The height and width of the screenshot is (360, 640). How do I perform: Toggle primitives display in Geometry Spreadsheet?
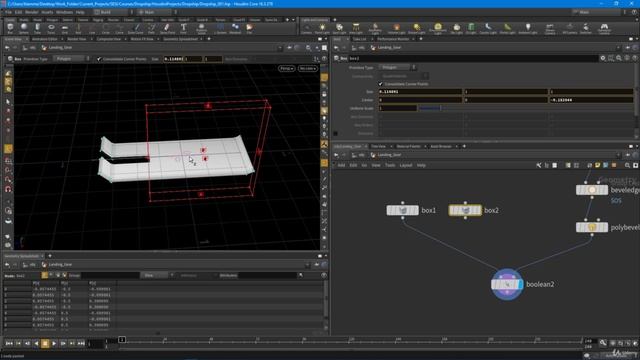tap(58, 276)
